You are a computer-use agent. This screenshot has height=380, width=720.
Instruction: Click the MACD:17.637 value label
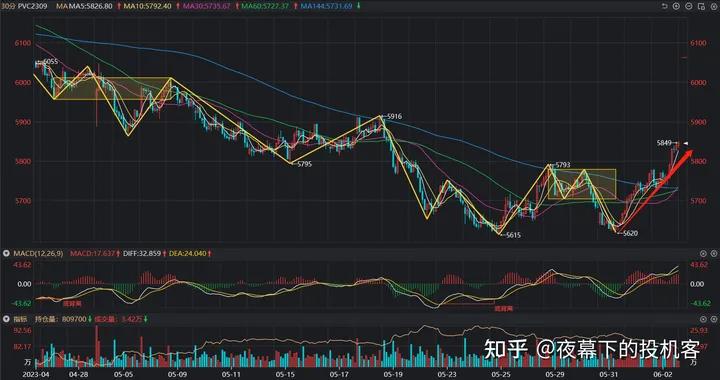pos(92,253)
